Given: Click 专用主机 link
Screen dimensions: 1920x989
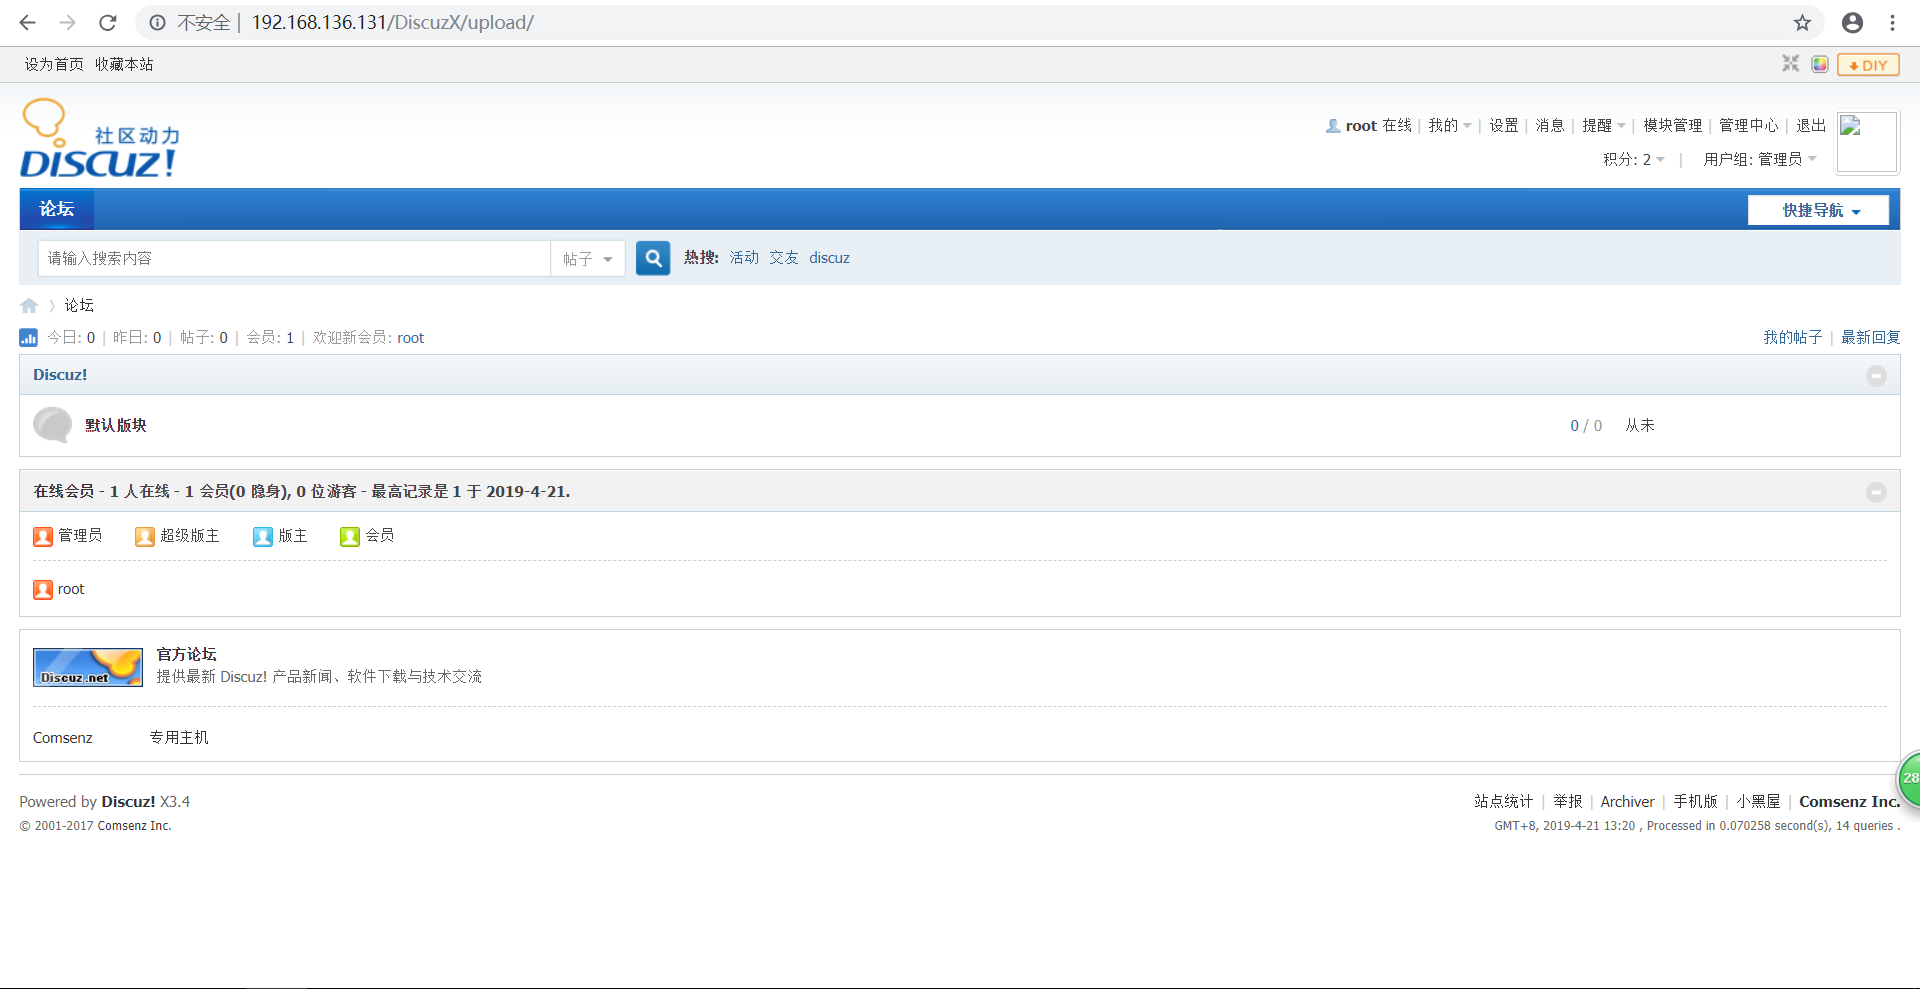Looking at the screenshot, I should pyautogui.click(x=179, y=737).
